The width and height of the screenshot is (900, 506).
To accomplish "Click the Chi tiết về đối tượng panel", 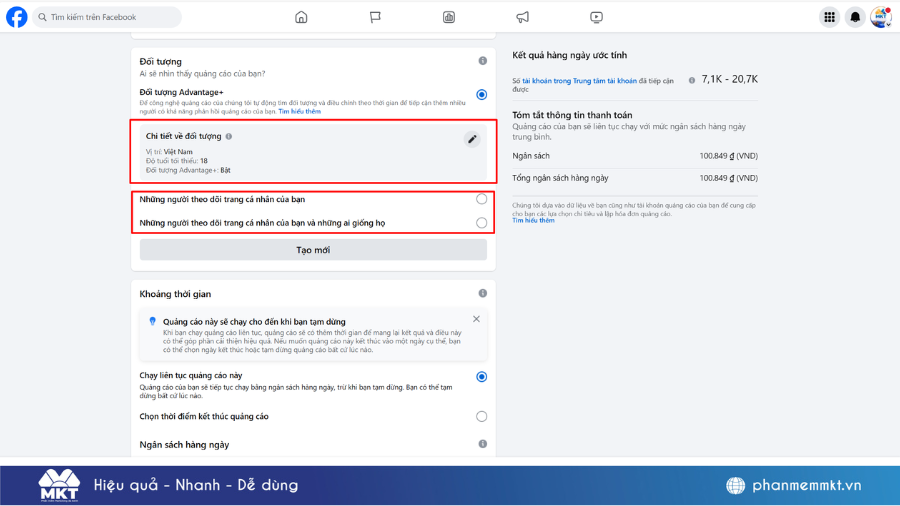I will coord(313,152).
